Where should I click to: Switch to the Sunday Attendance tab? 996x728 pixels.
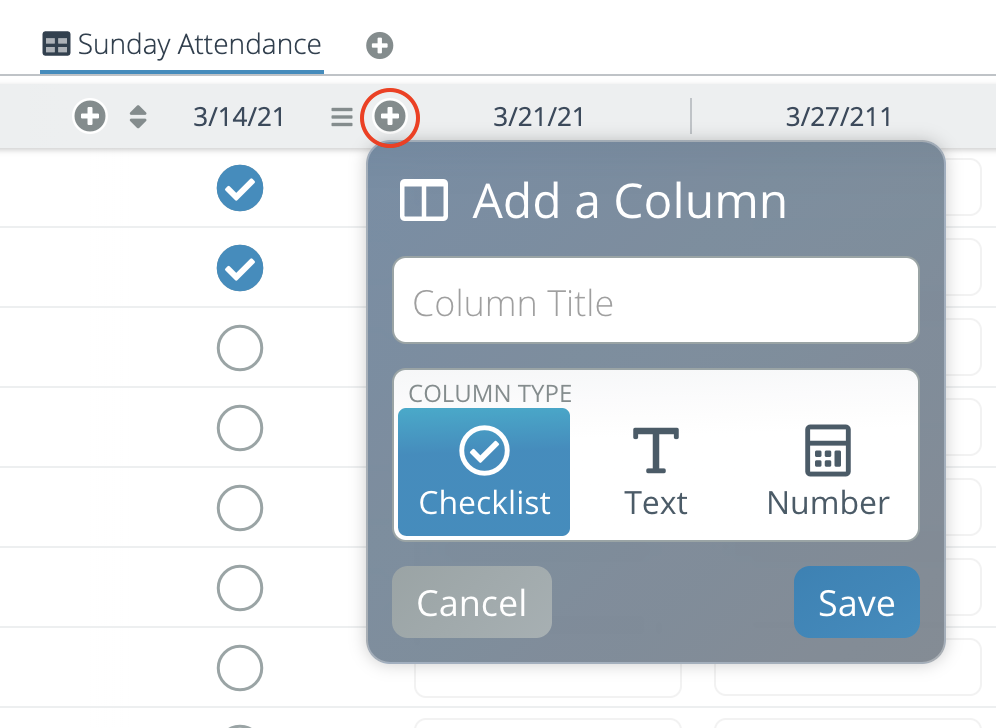pyautogui.click(x=183, y=44)
